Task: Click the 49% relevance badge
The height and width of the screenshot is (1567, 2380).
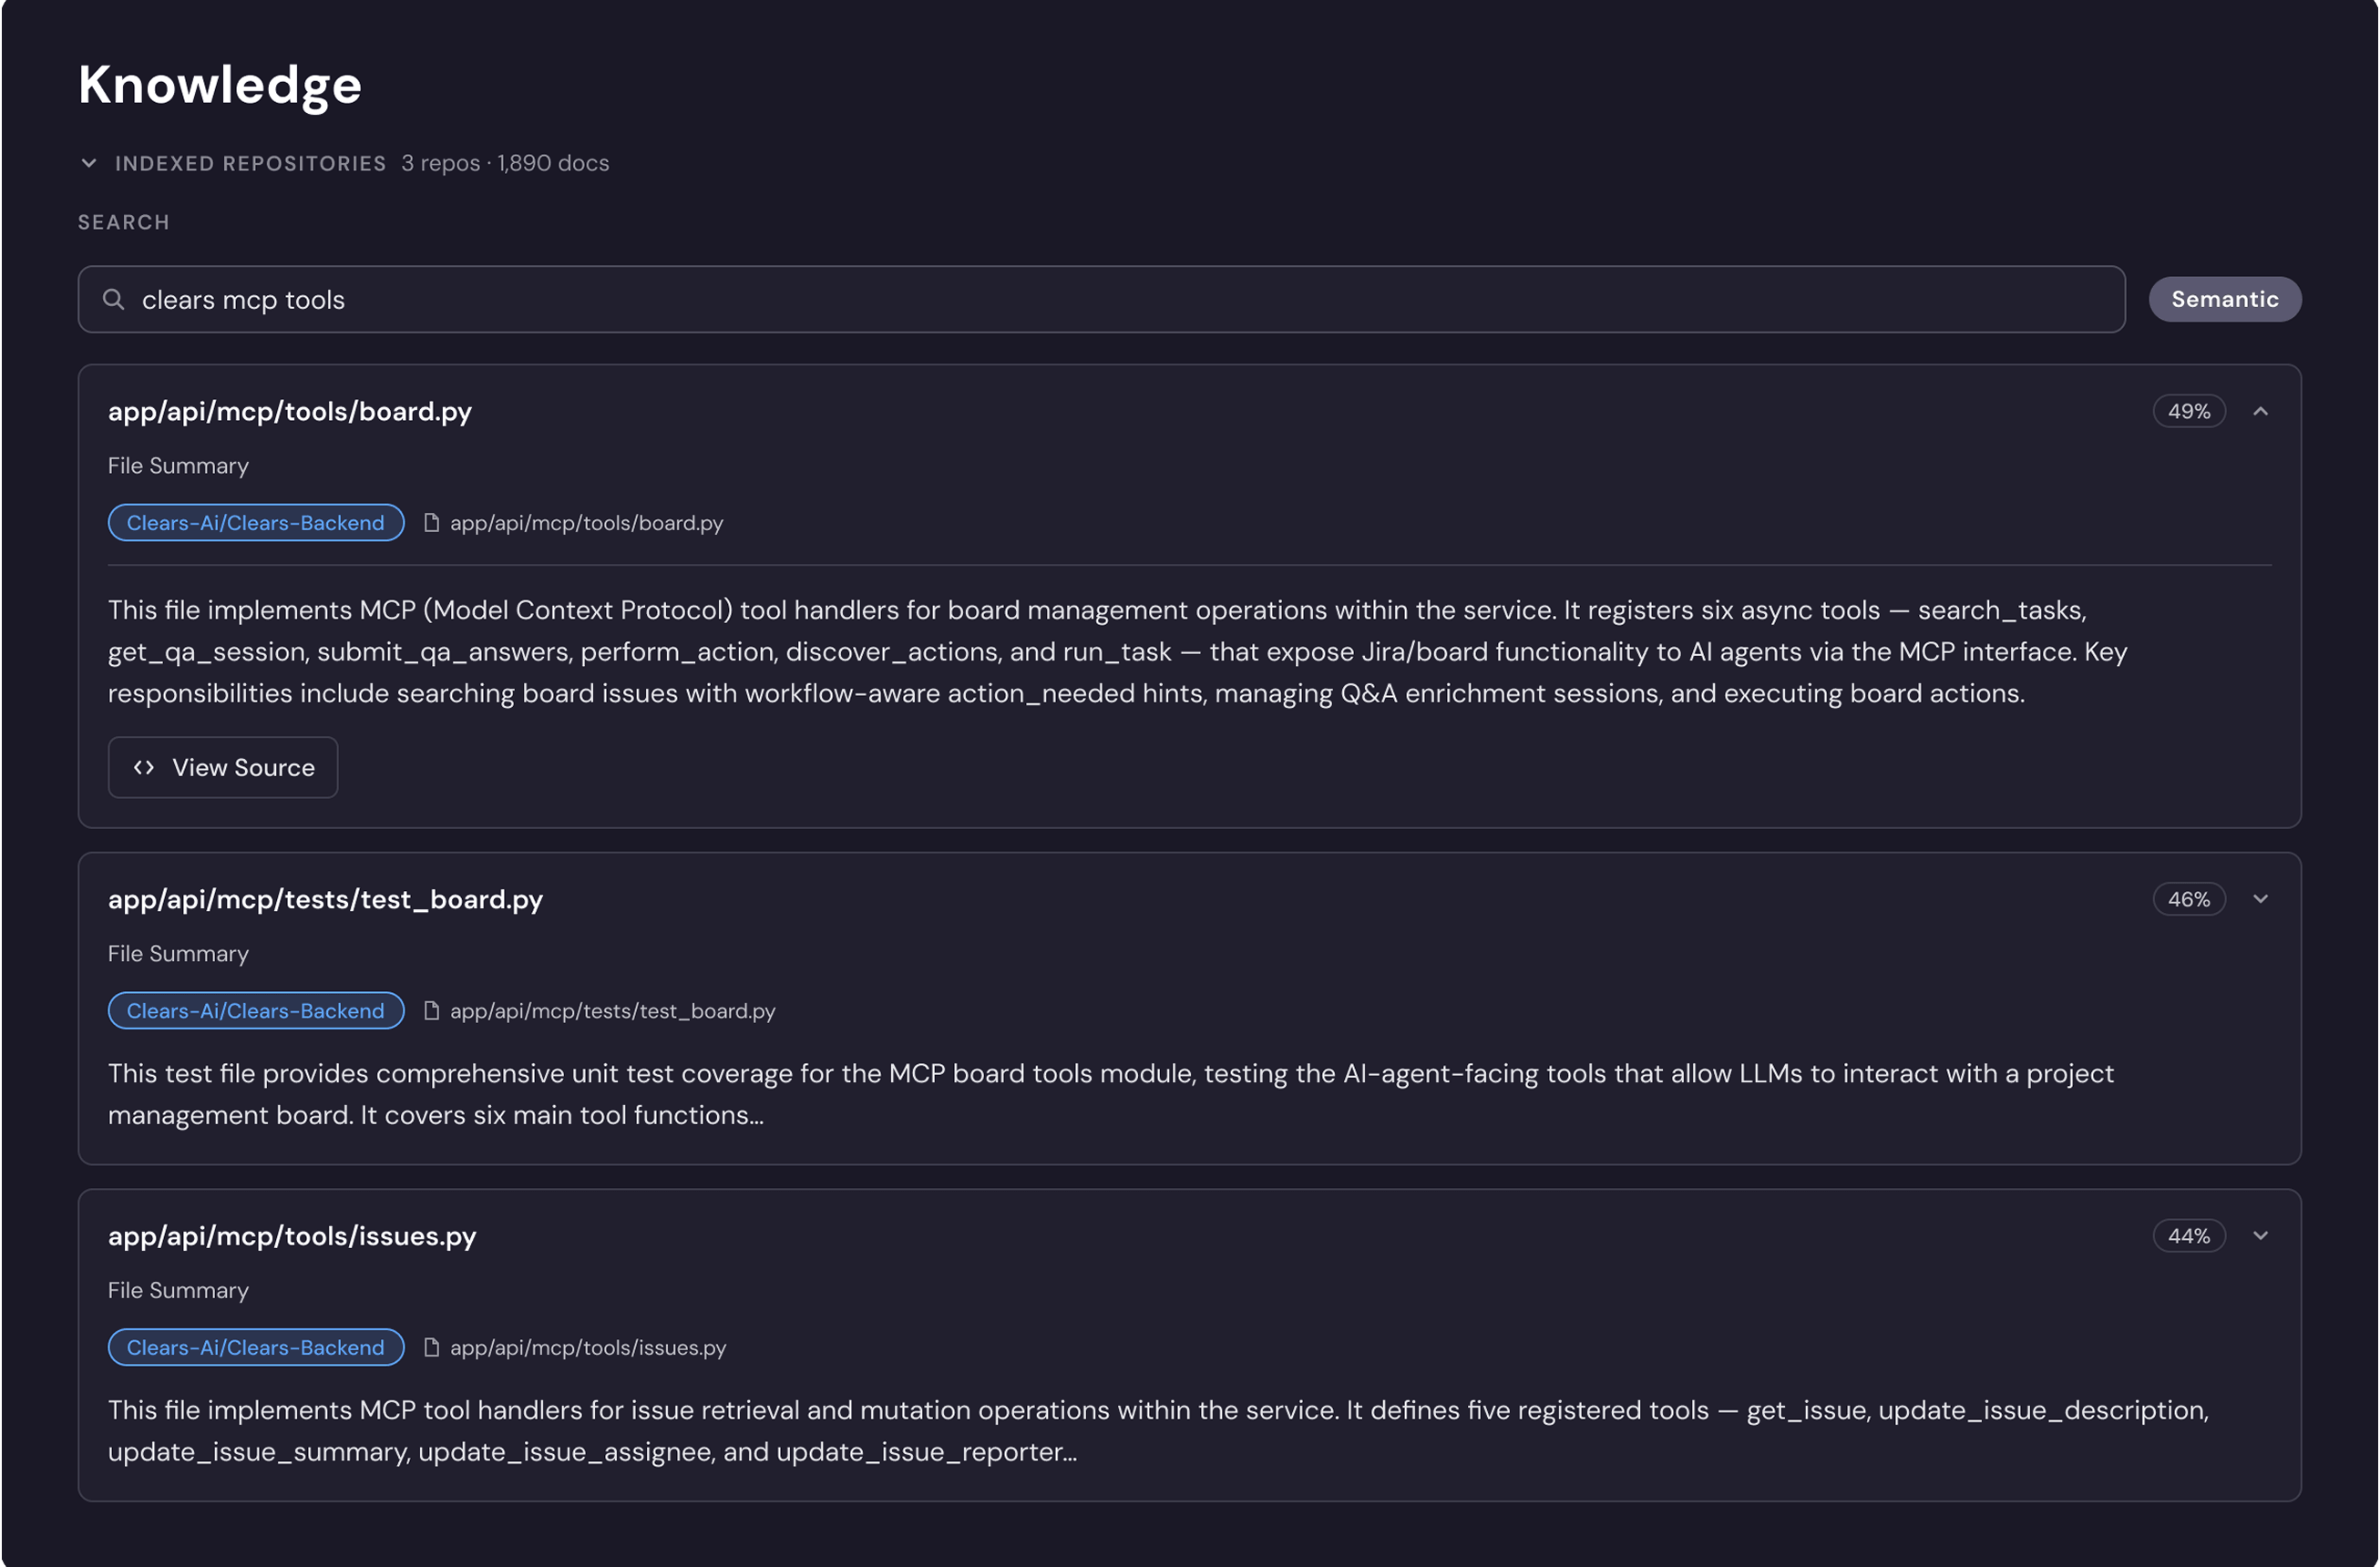Action: pyautogui.click(x=2189, y=411)
